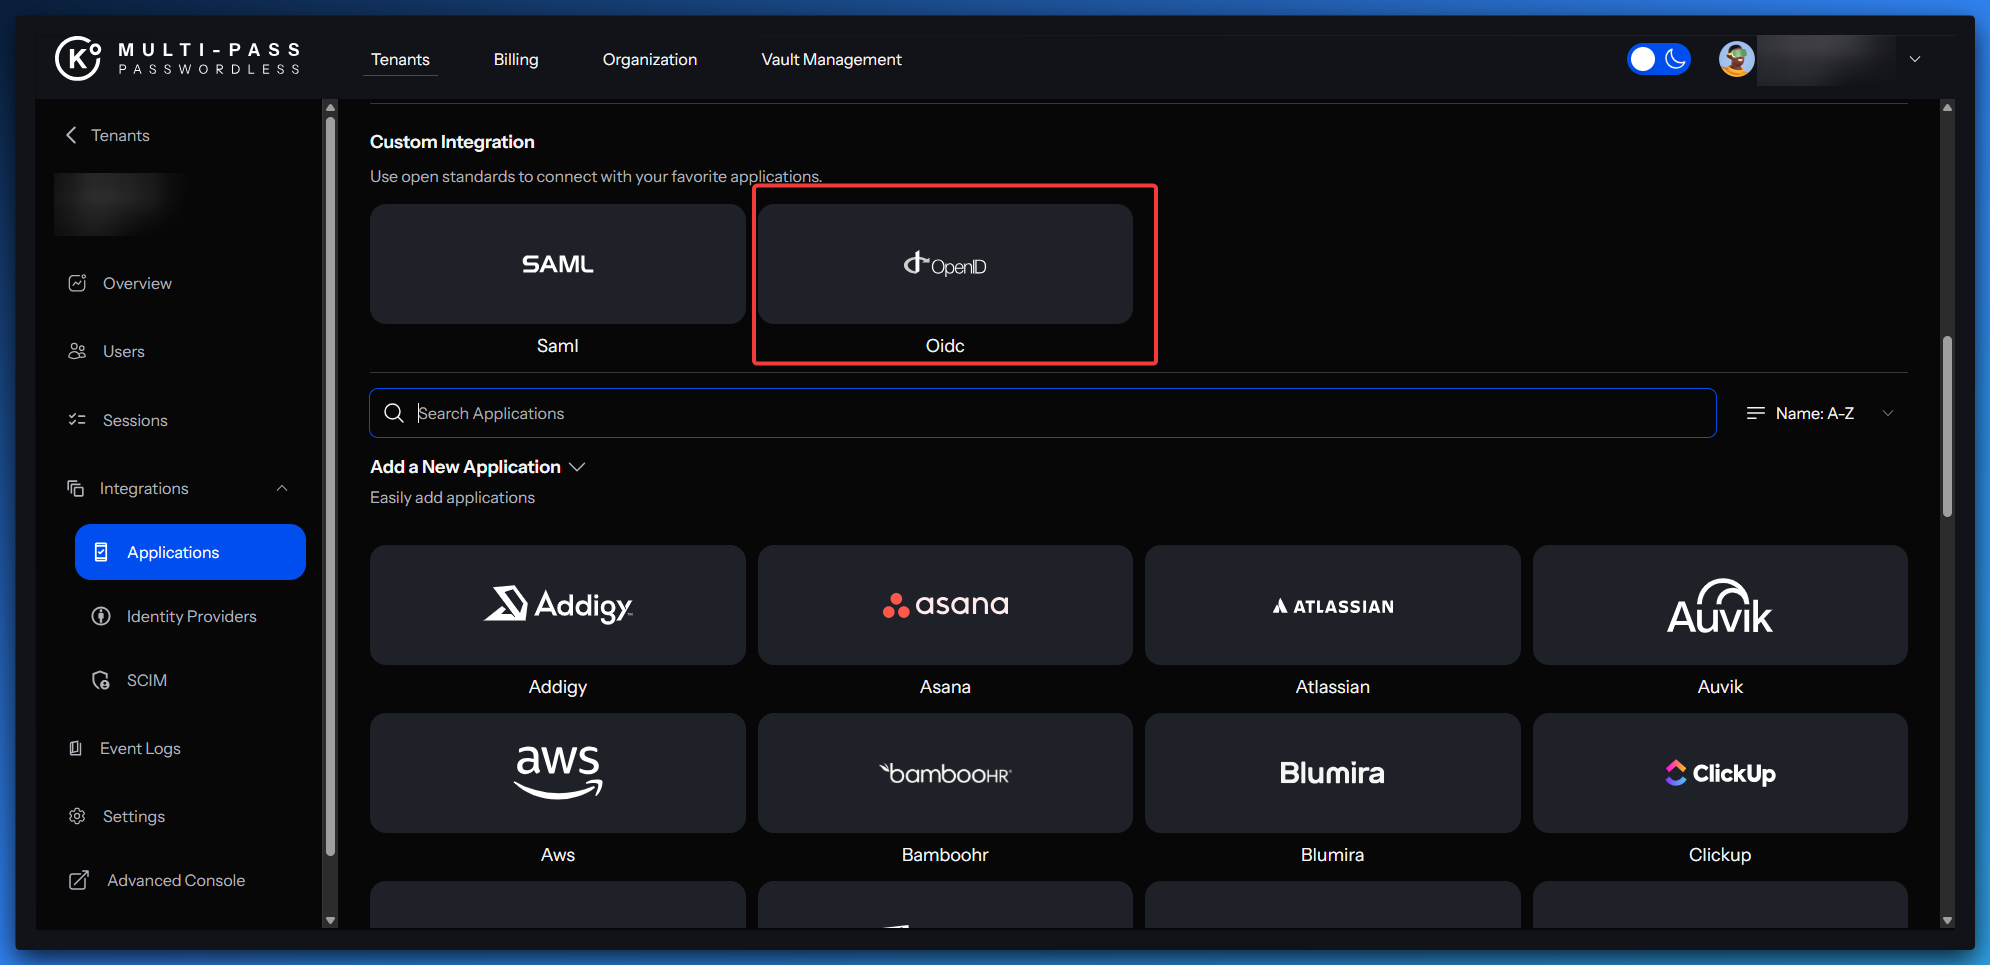Switch to the Billing tab
The width and height of the screenshot is (1990, 965).
tap(515, 59)
